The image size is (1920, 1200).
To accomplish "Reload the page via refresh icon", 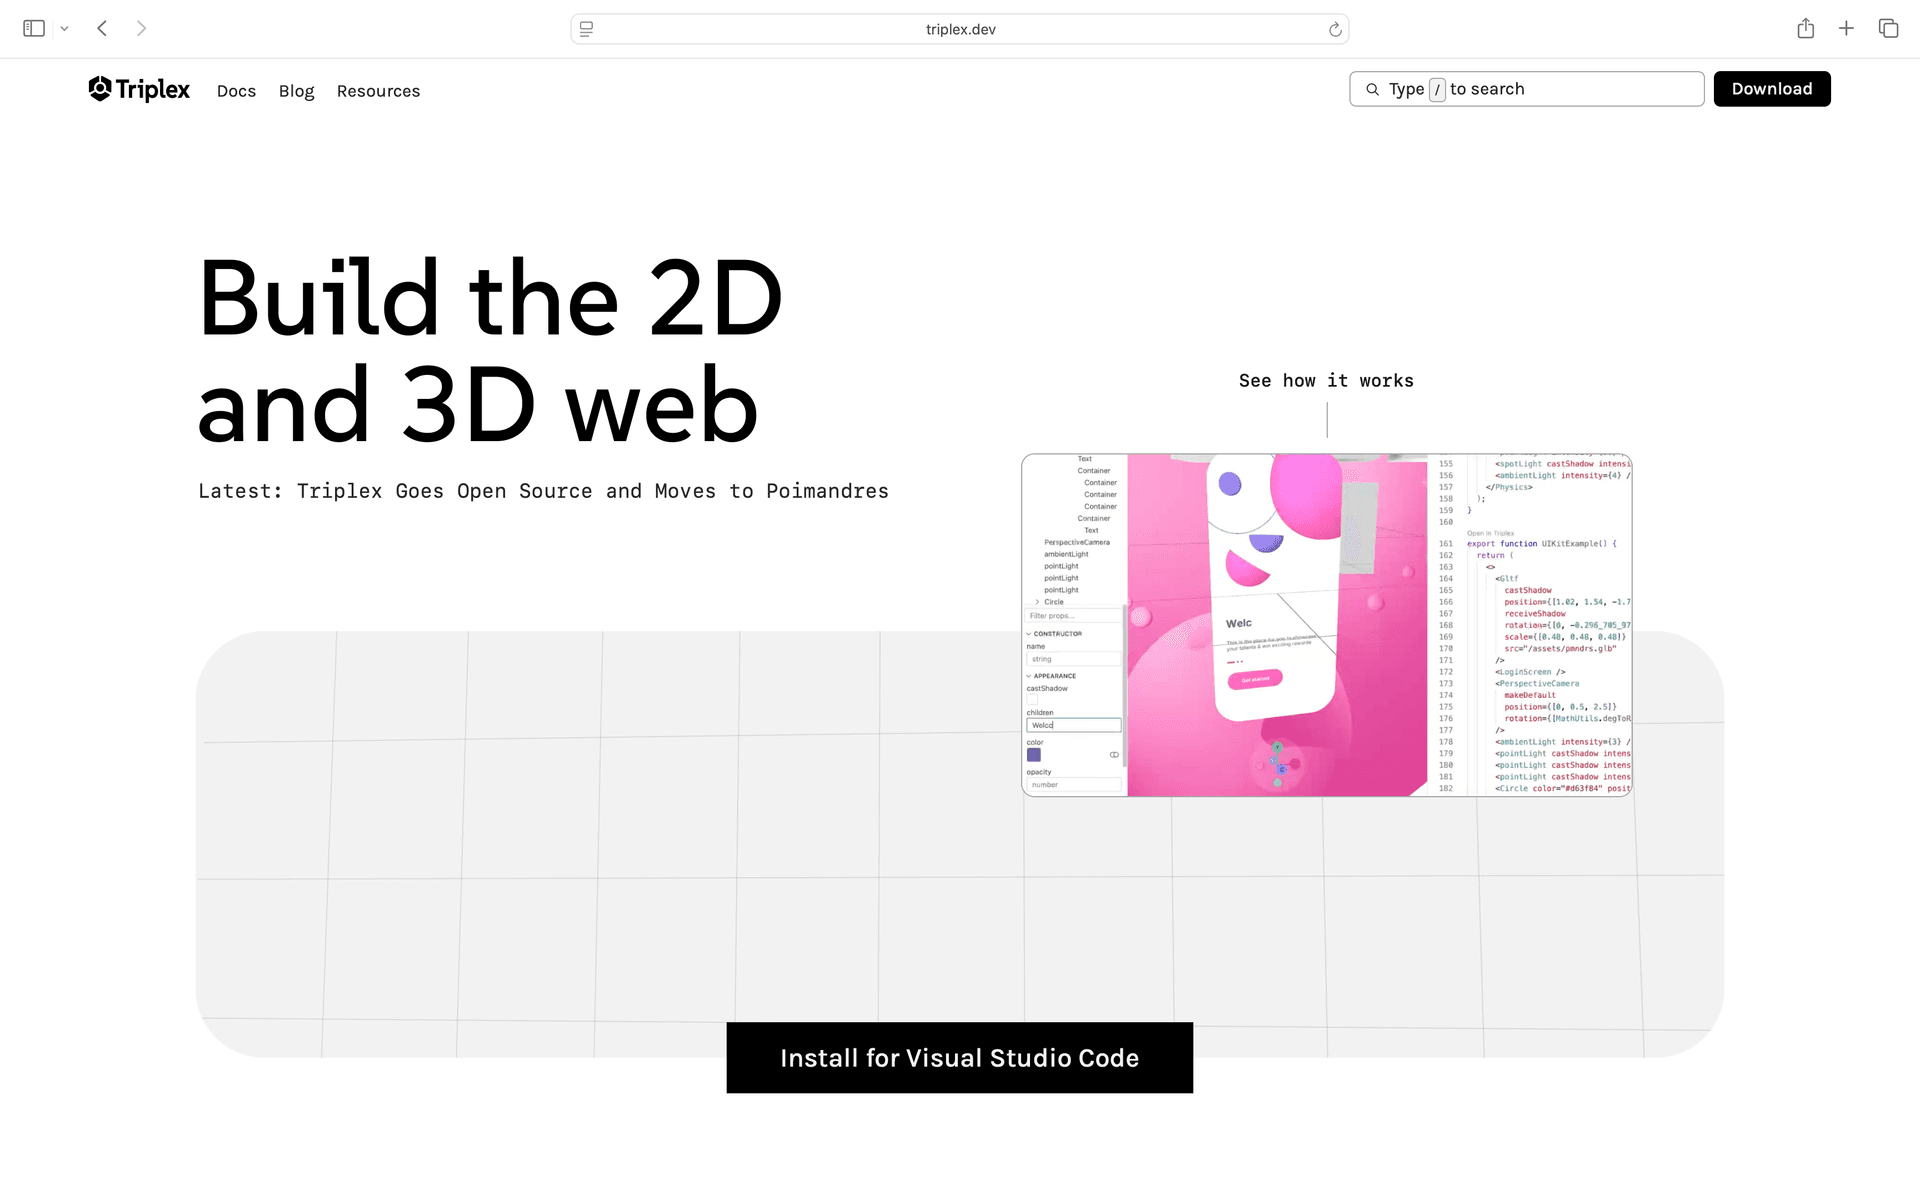I will pos(1334,30).
